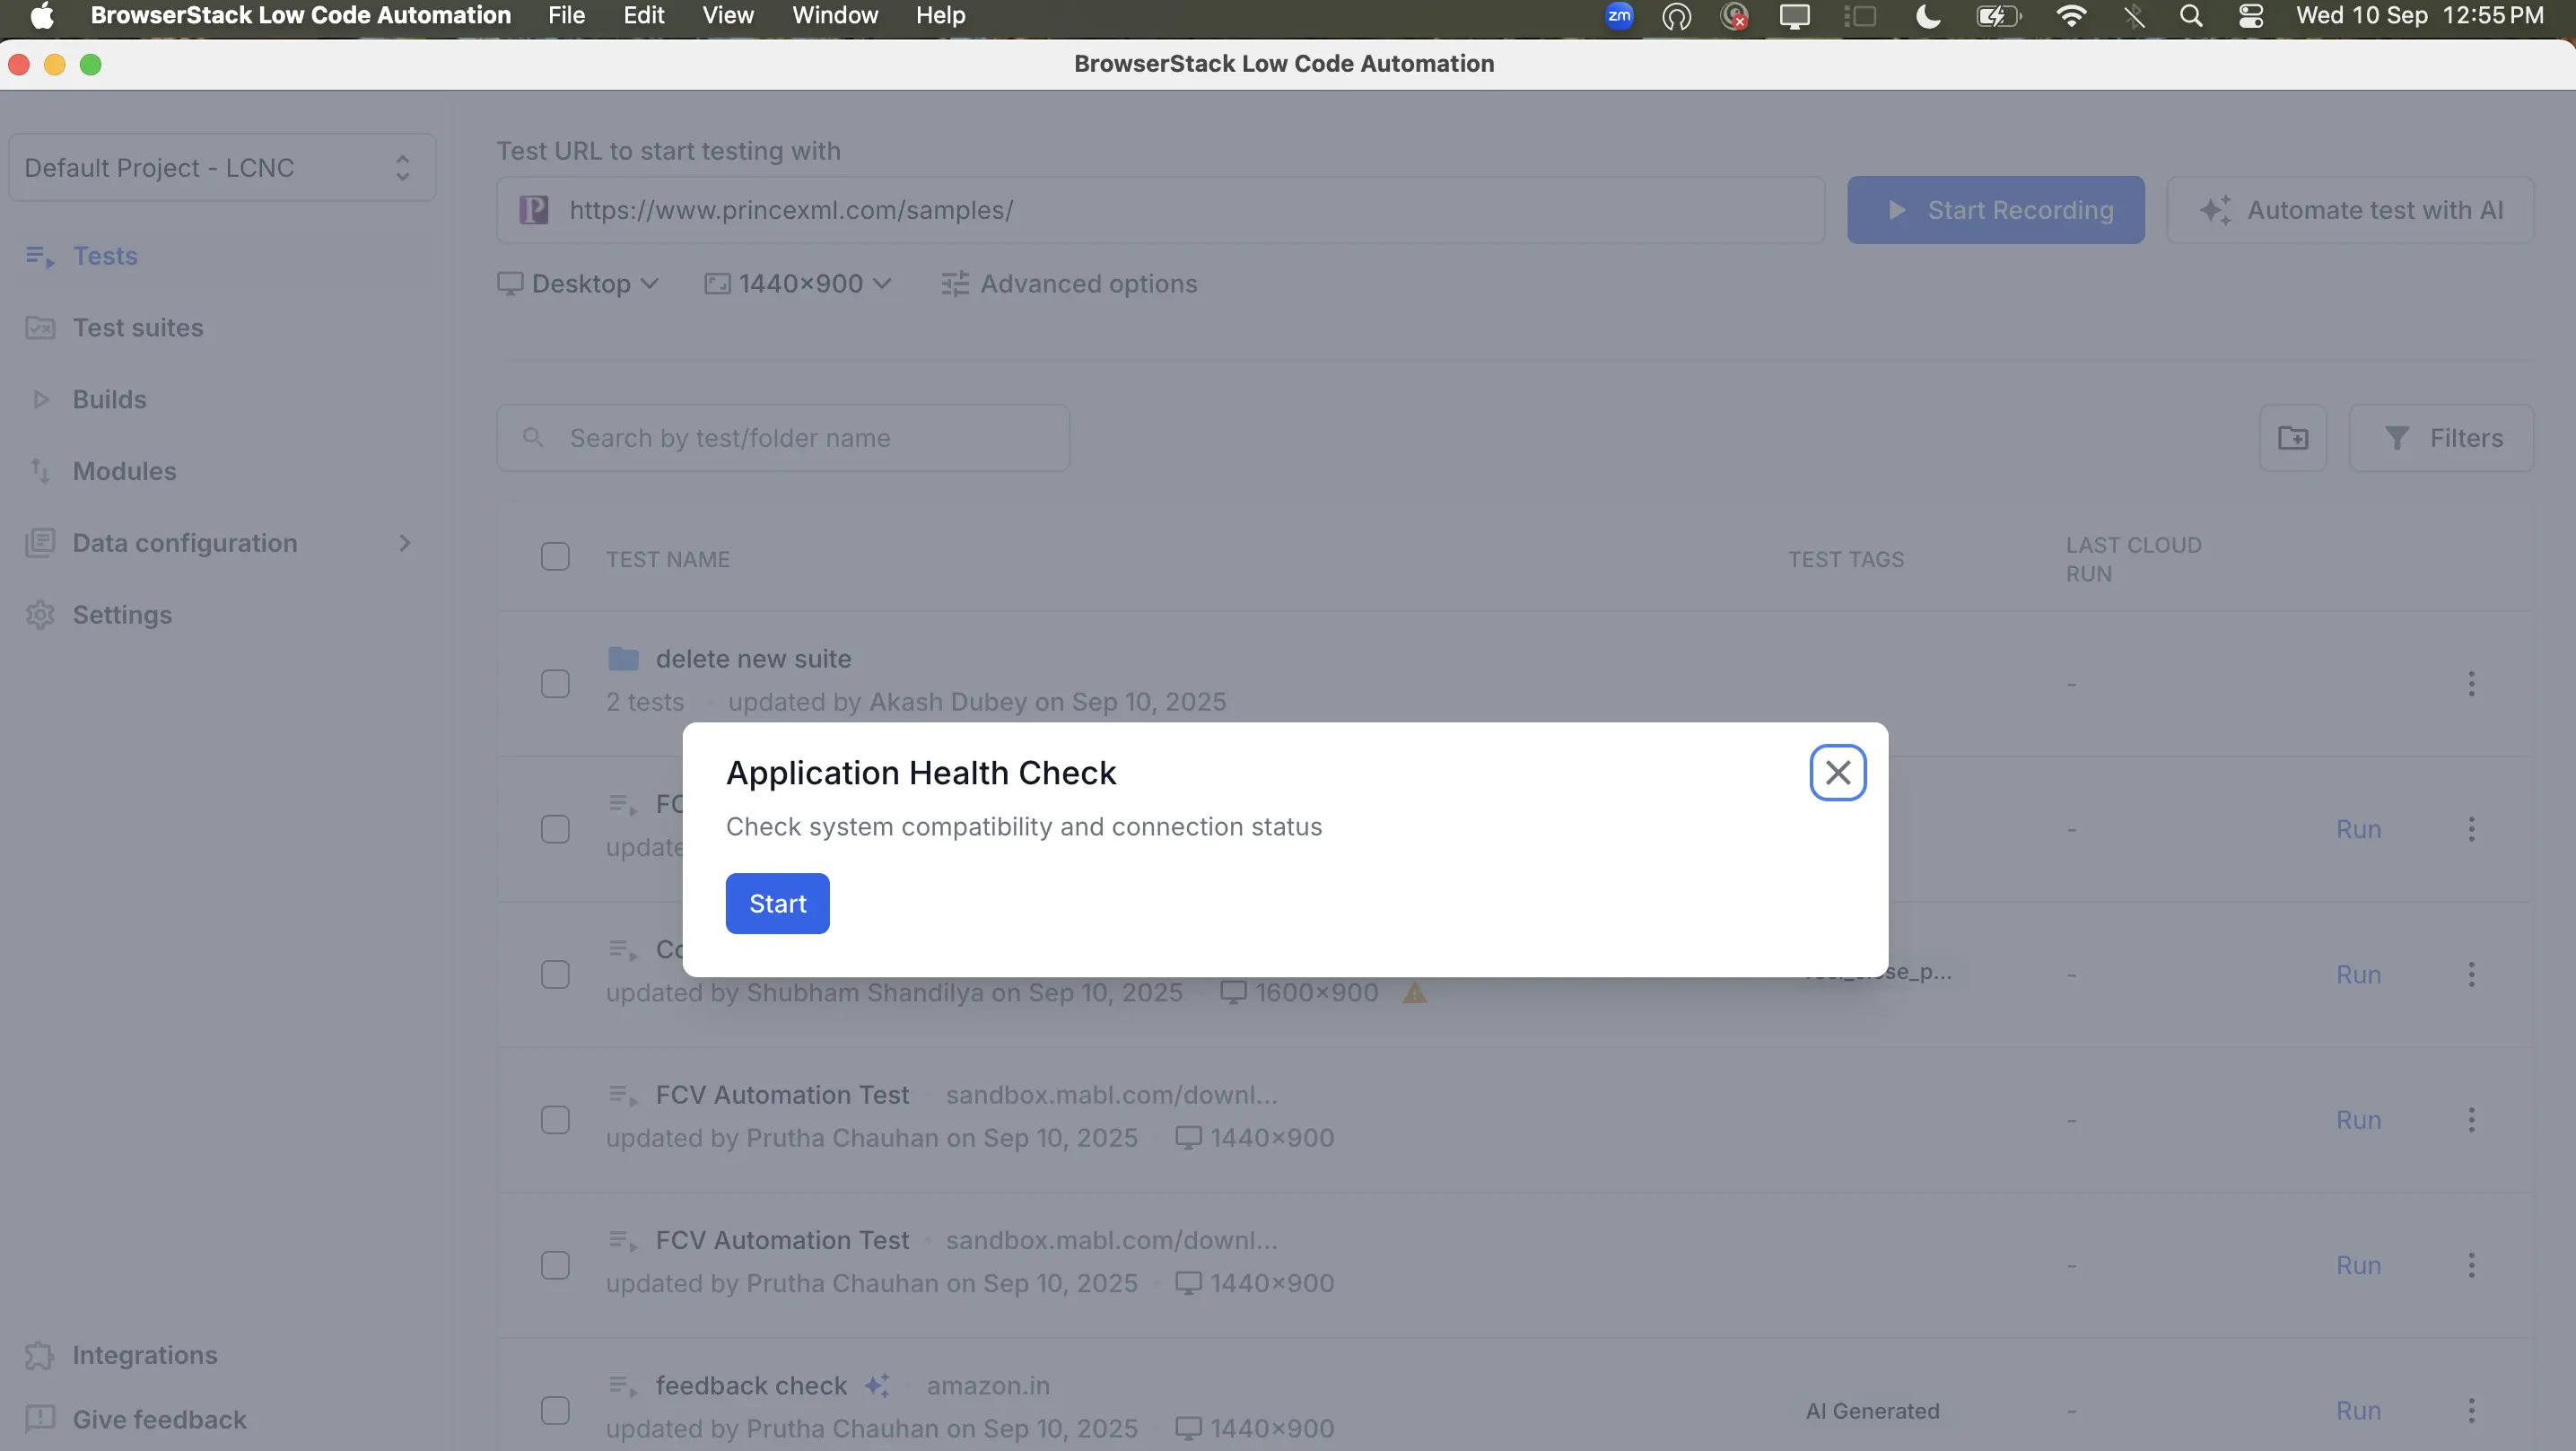Click the Data configuration icon
2576x1451 pixels.
40,543
